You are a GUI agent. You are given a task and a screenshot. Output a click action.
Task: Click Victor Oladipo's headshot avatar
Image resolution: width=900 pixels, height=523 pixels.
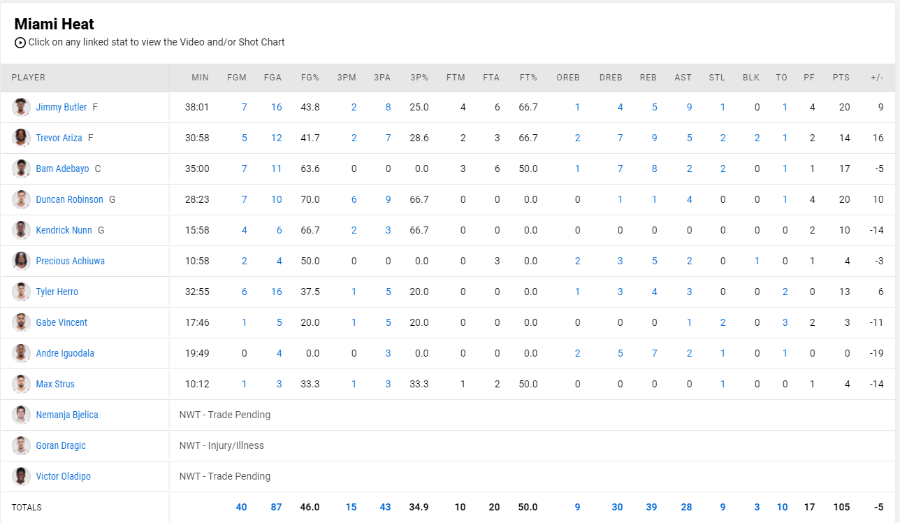click(x=21, y=476)
